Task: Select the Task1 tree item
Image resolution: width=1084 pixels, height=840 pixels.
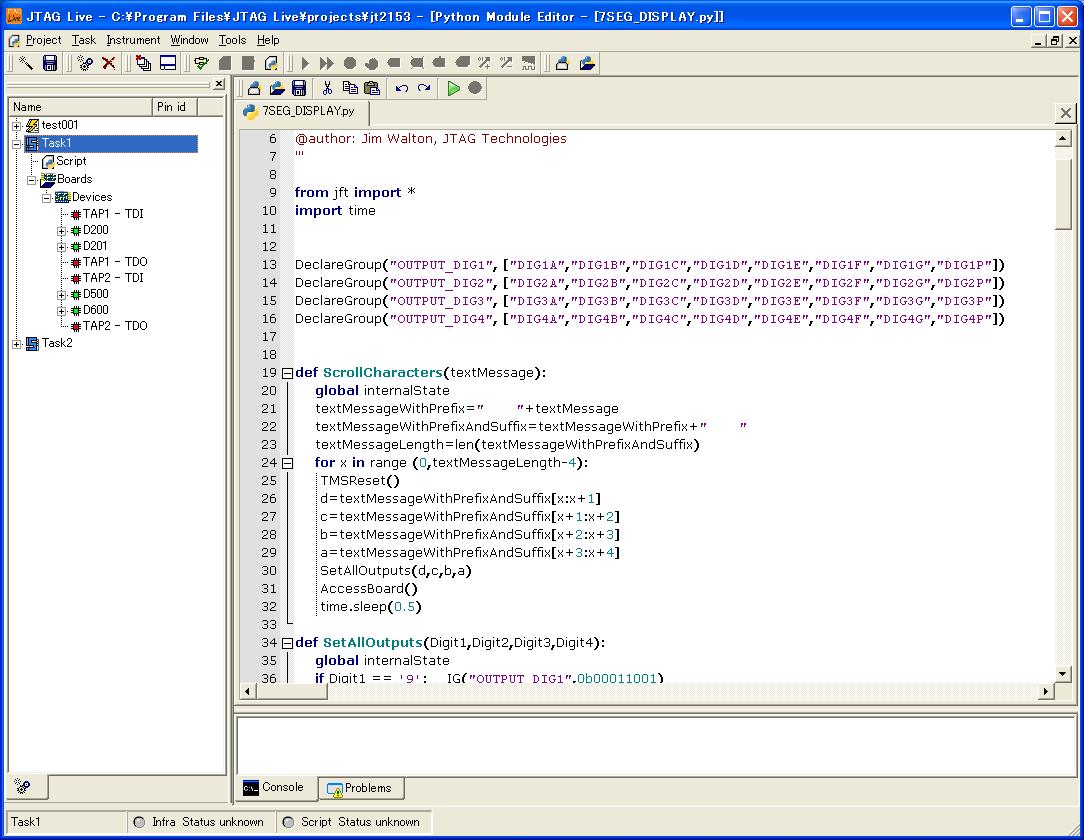Action: (111, 143)
